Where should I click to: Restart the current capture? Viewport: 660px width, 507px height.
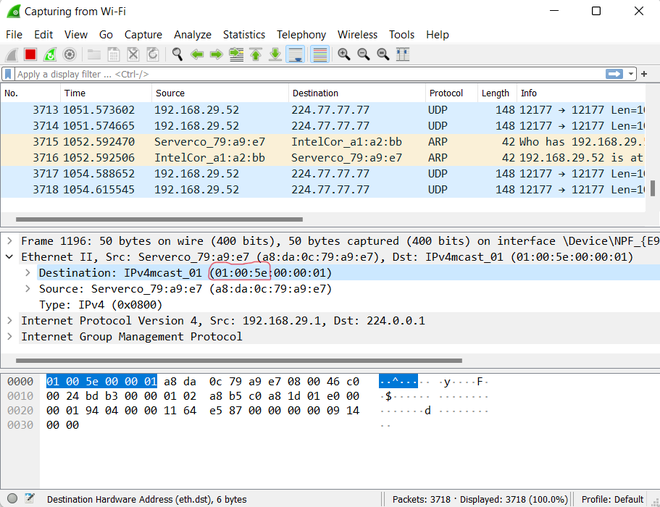pos(50,55)
